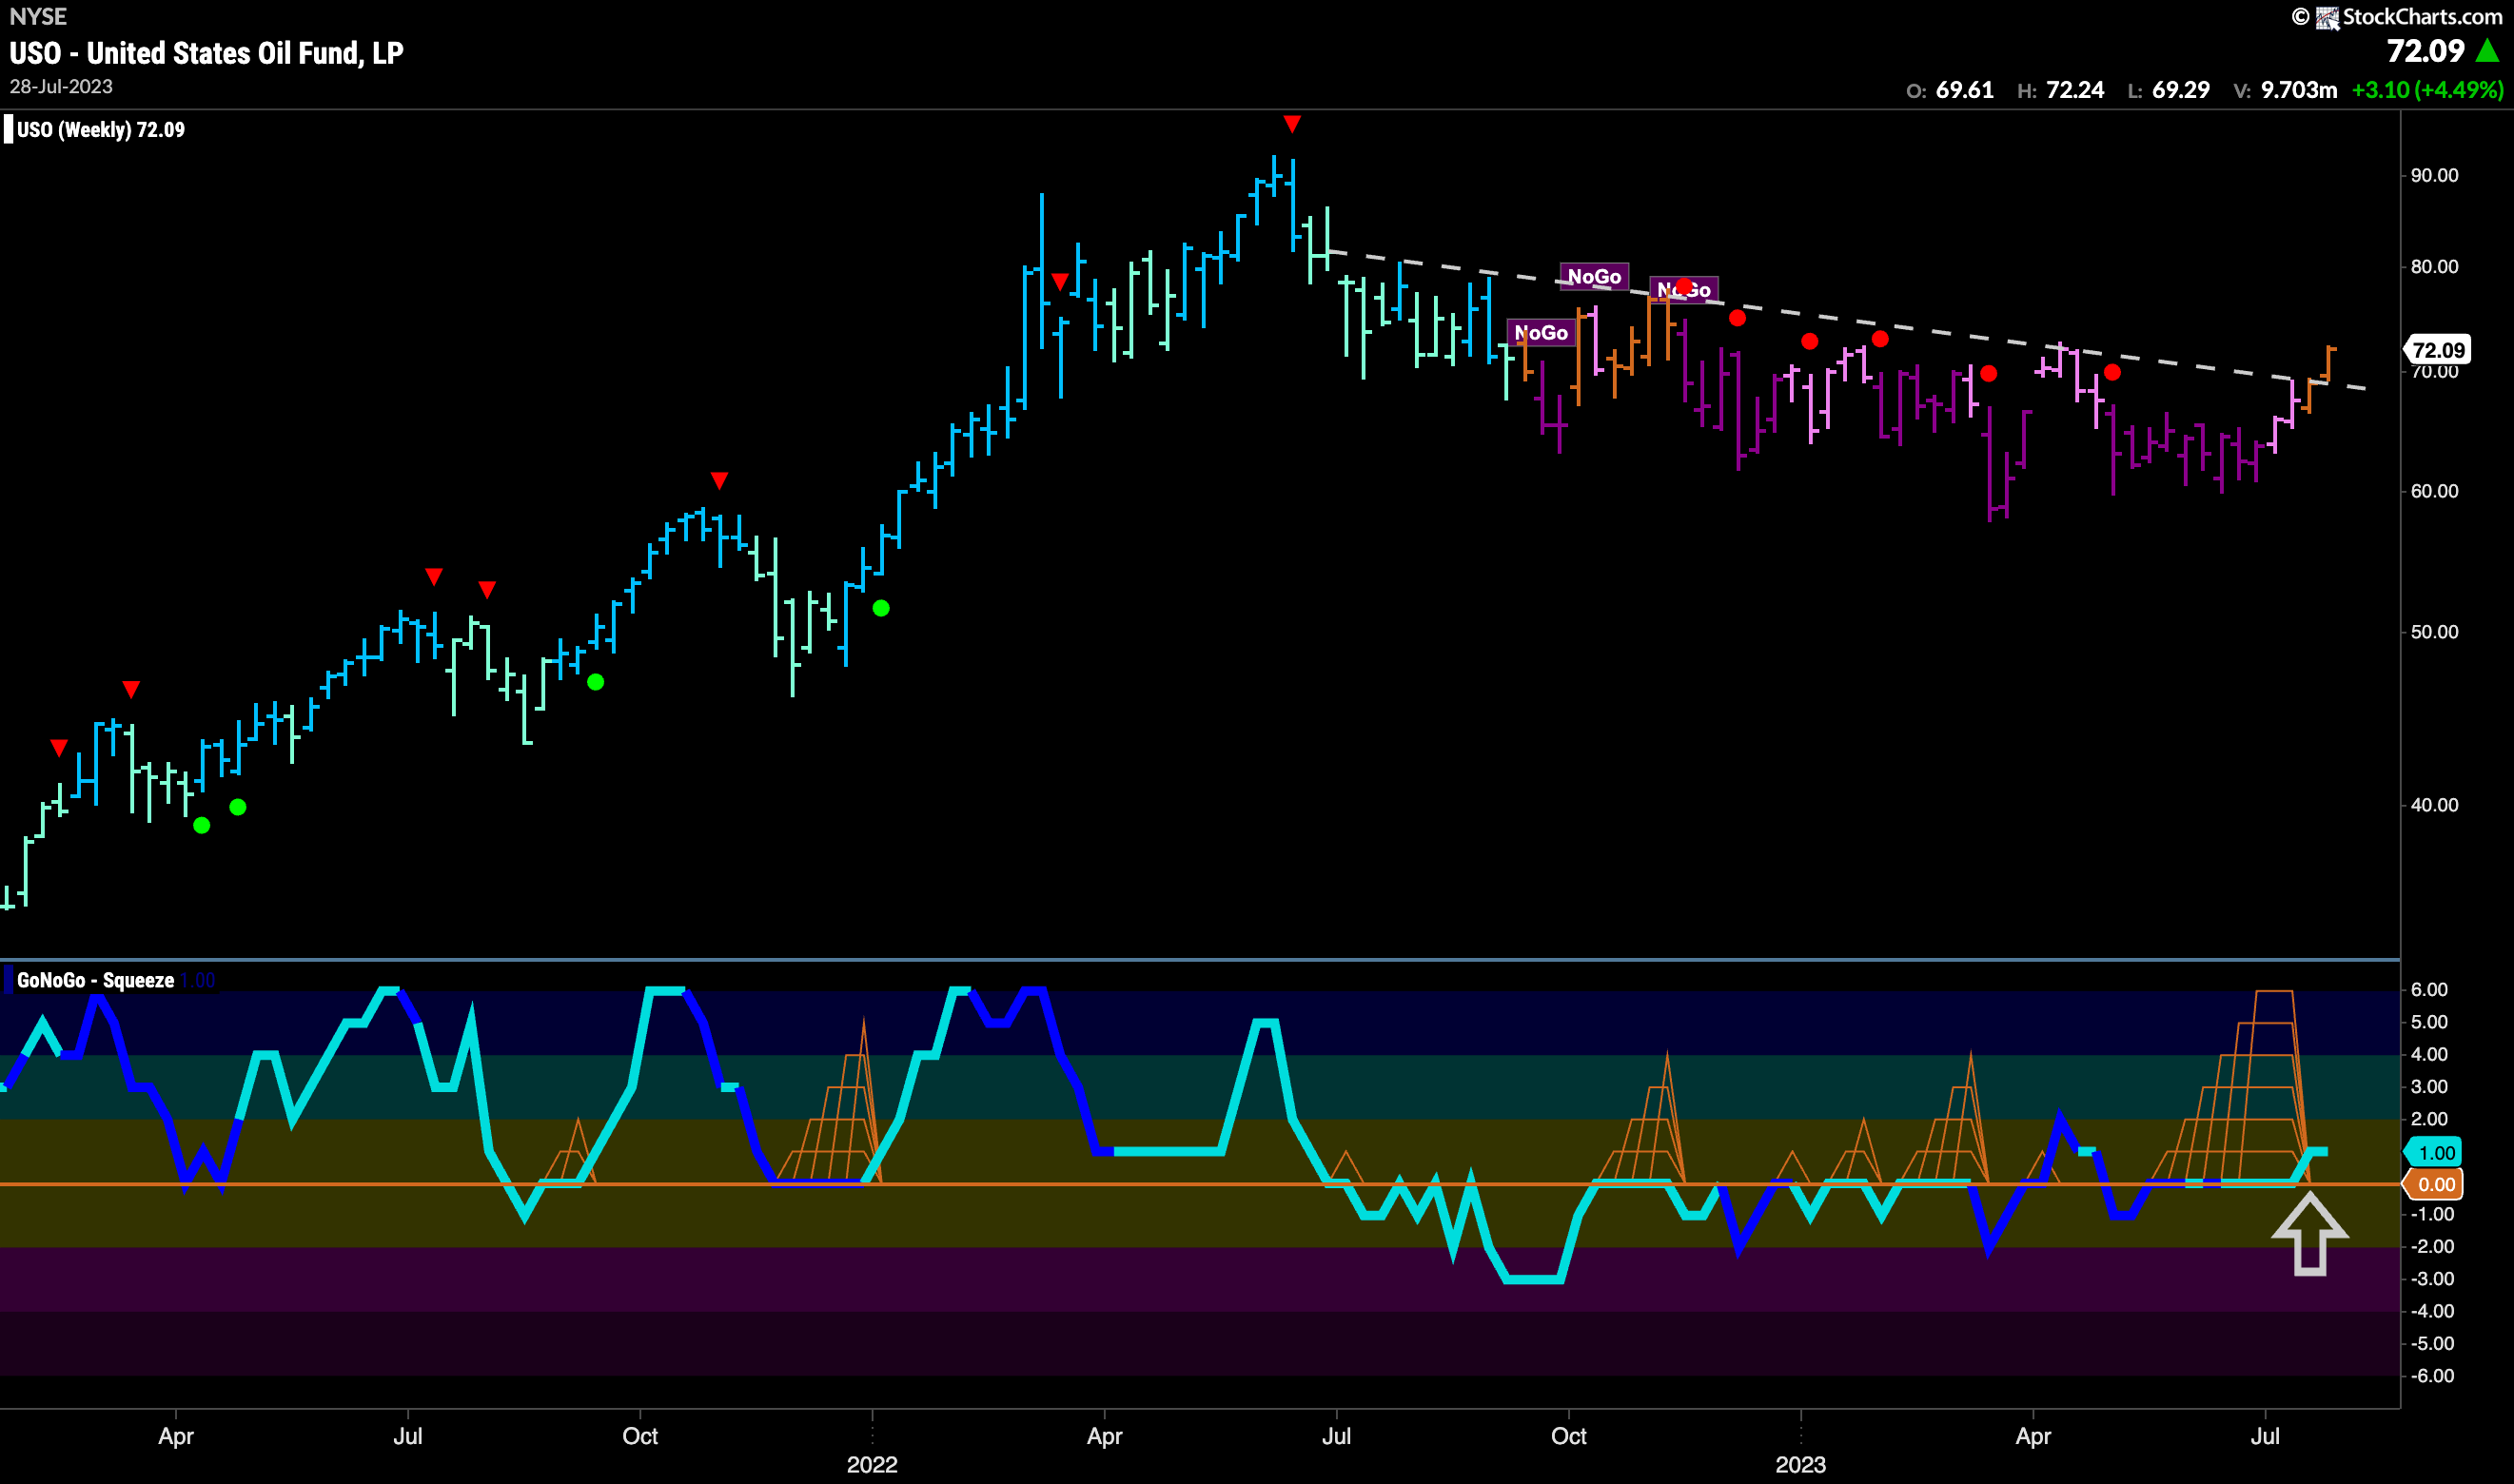
Task: Click the open value 69.61
Action: pos(1964,90)
